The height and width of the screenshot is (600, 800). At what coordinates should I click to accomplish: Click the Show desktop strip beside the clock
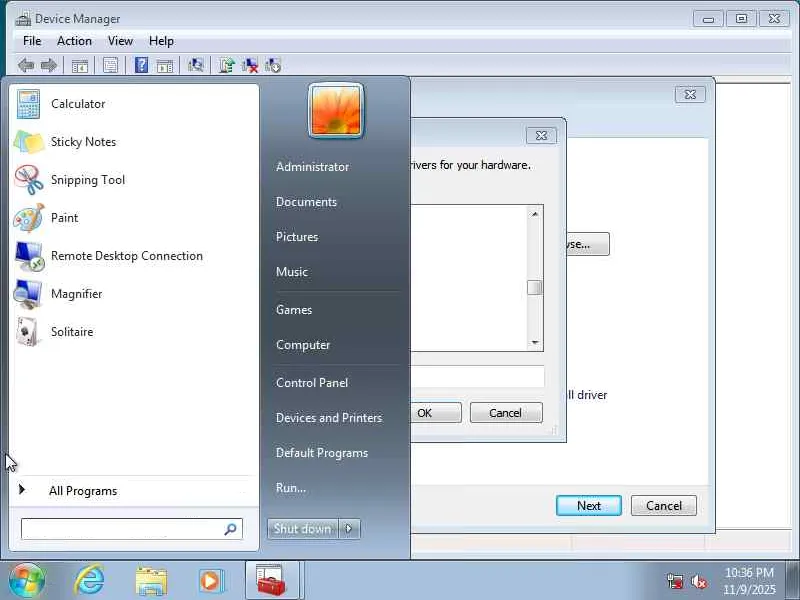click(793, 581)
